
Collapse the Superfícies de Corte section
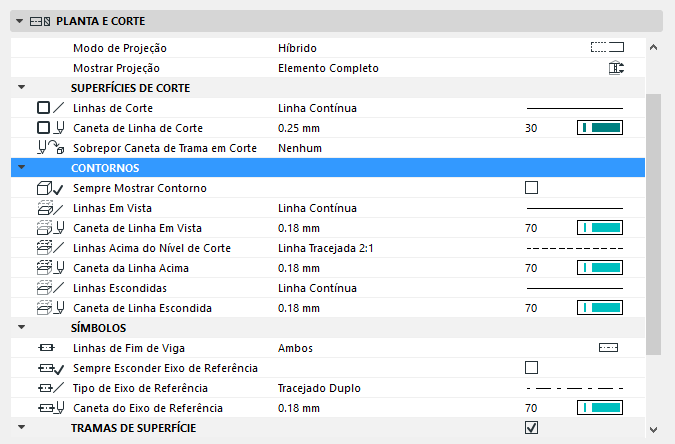[22, 88]
